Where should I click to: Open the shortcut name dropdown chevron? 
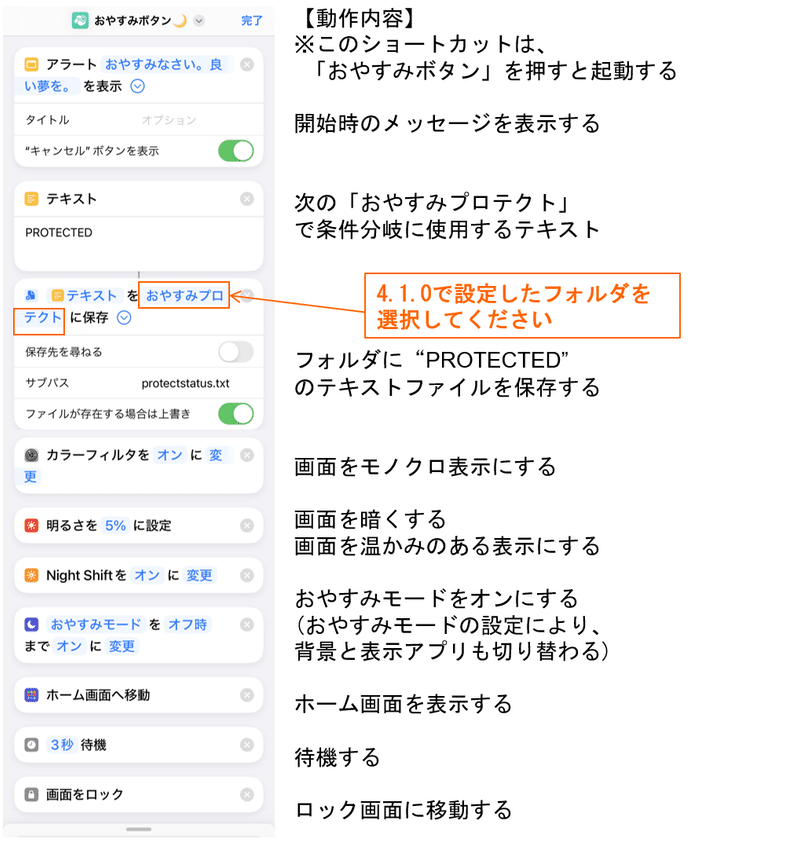click(199, 21)
